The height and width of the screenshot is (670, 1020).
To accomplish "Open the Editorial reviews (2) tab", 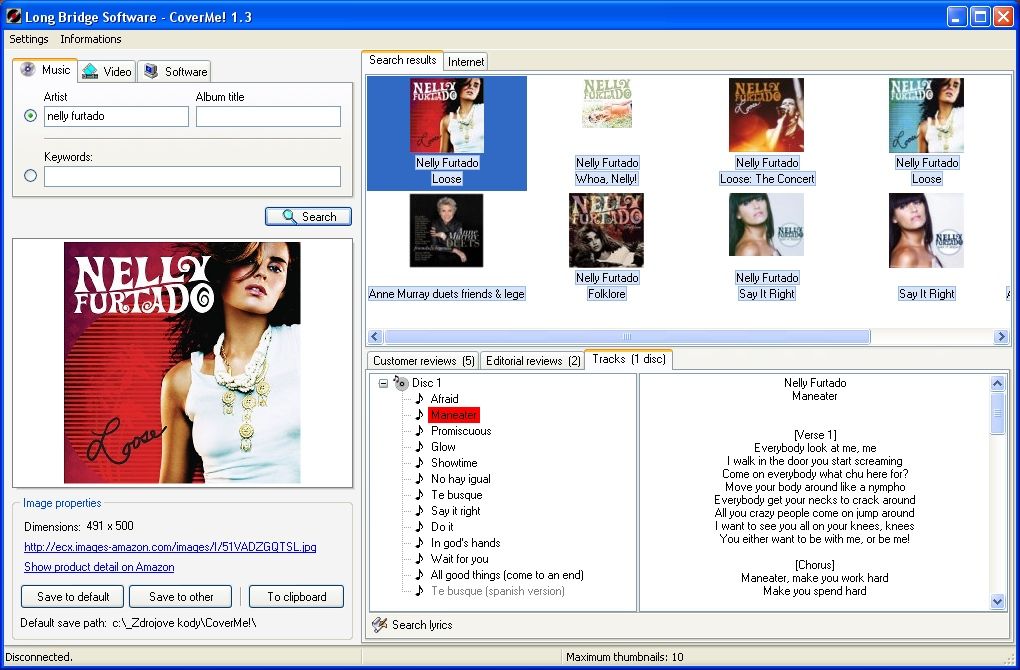I will coord(533,361).
